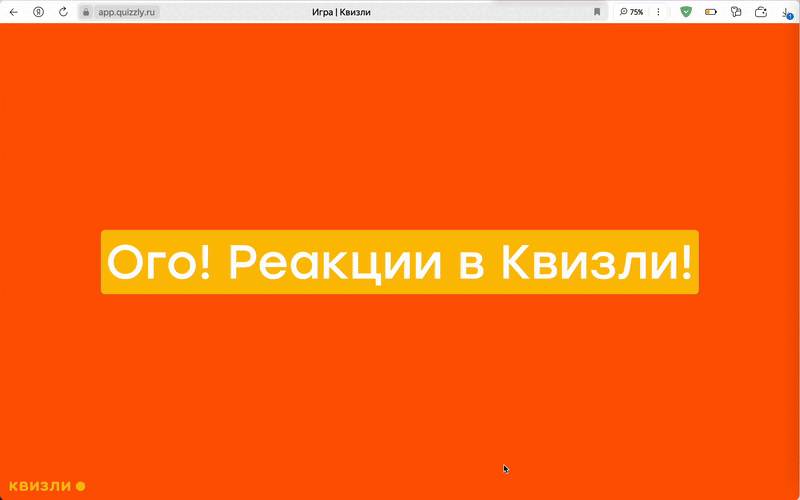Reload the page
Screen dimensions: 800x500
click(x=63, y=12)
